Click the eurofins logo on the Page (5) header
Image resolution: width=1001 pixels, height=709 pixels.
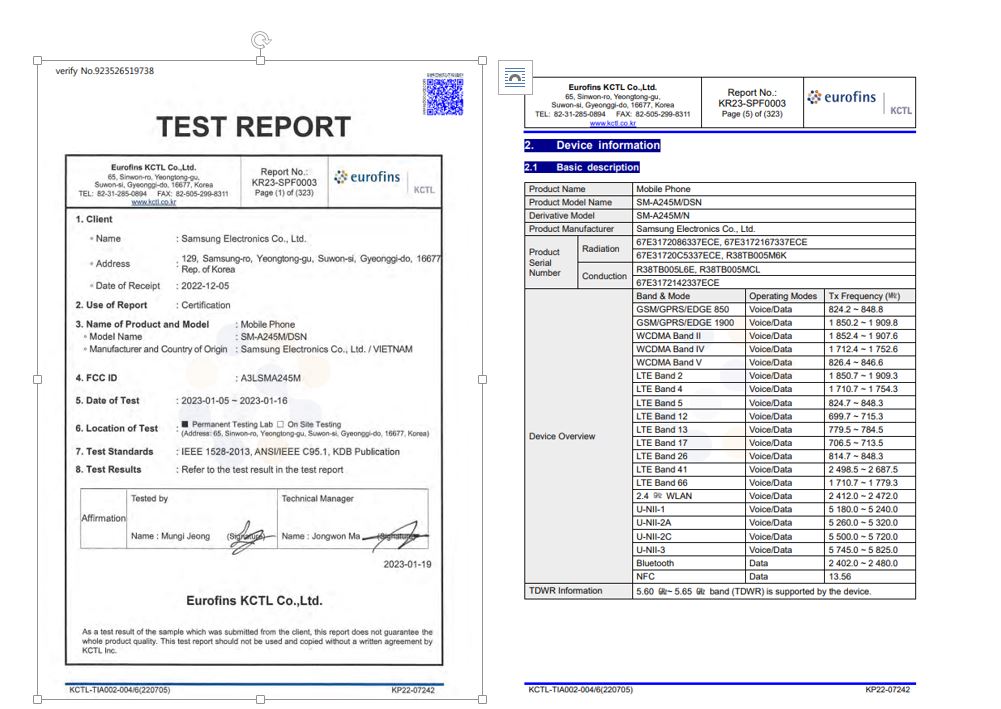pos(842,97)
